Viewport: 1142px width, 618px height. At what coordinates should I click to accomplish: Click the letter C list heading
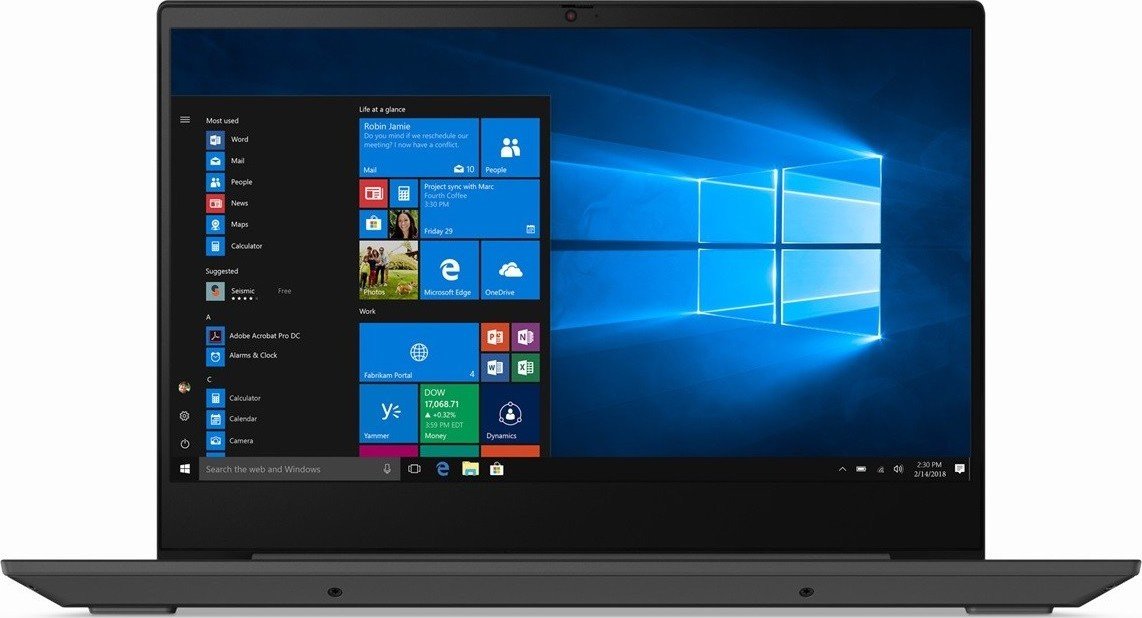pyautogui.click(x=209, y=379)
